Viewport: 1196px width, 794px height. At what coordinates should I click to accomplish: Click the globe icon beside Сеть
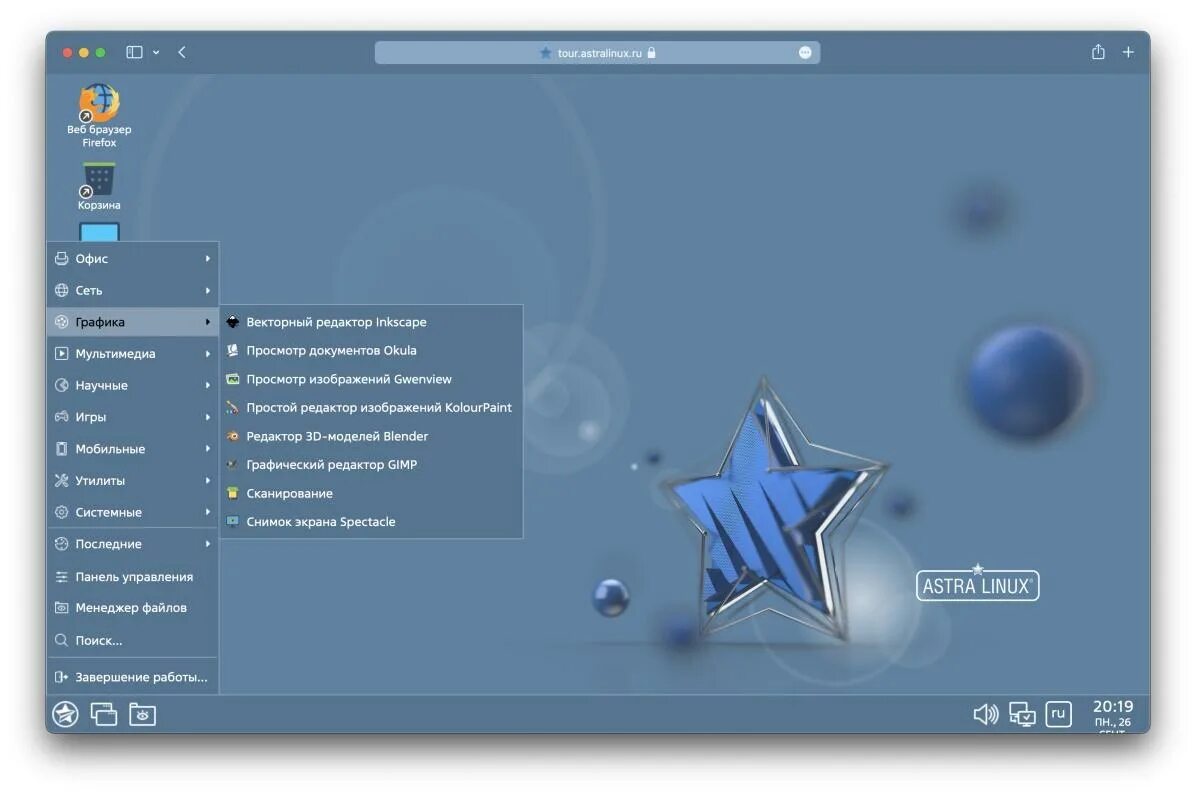tap(62, 290)
